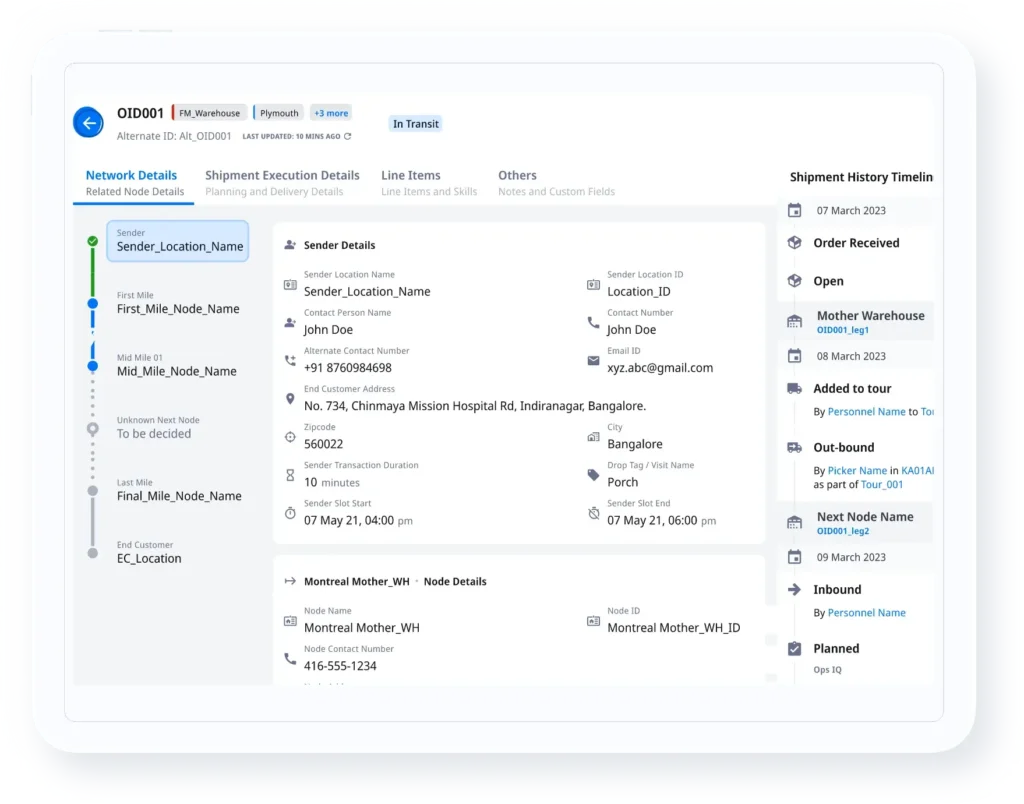
Task: Switch to the Shipment Execution Details tab
Action: click(282, 175)
